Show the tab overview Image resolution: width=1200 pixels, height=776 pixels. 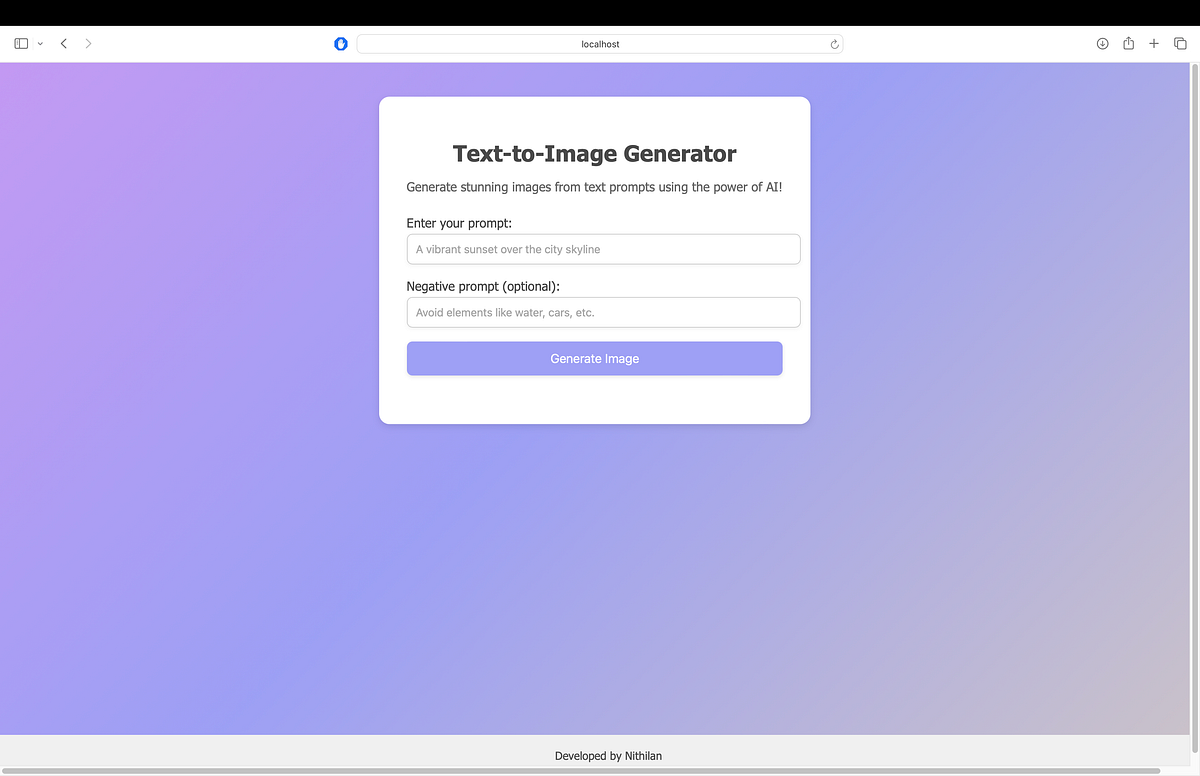[x=1180, y=43]
